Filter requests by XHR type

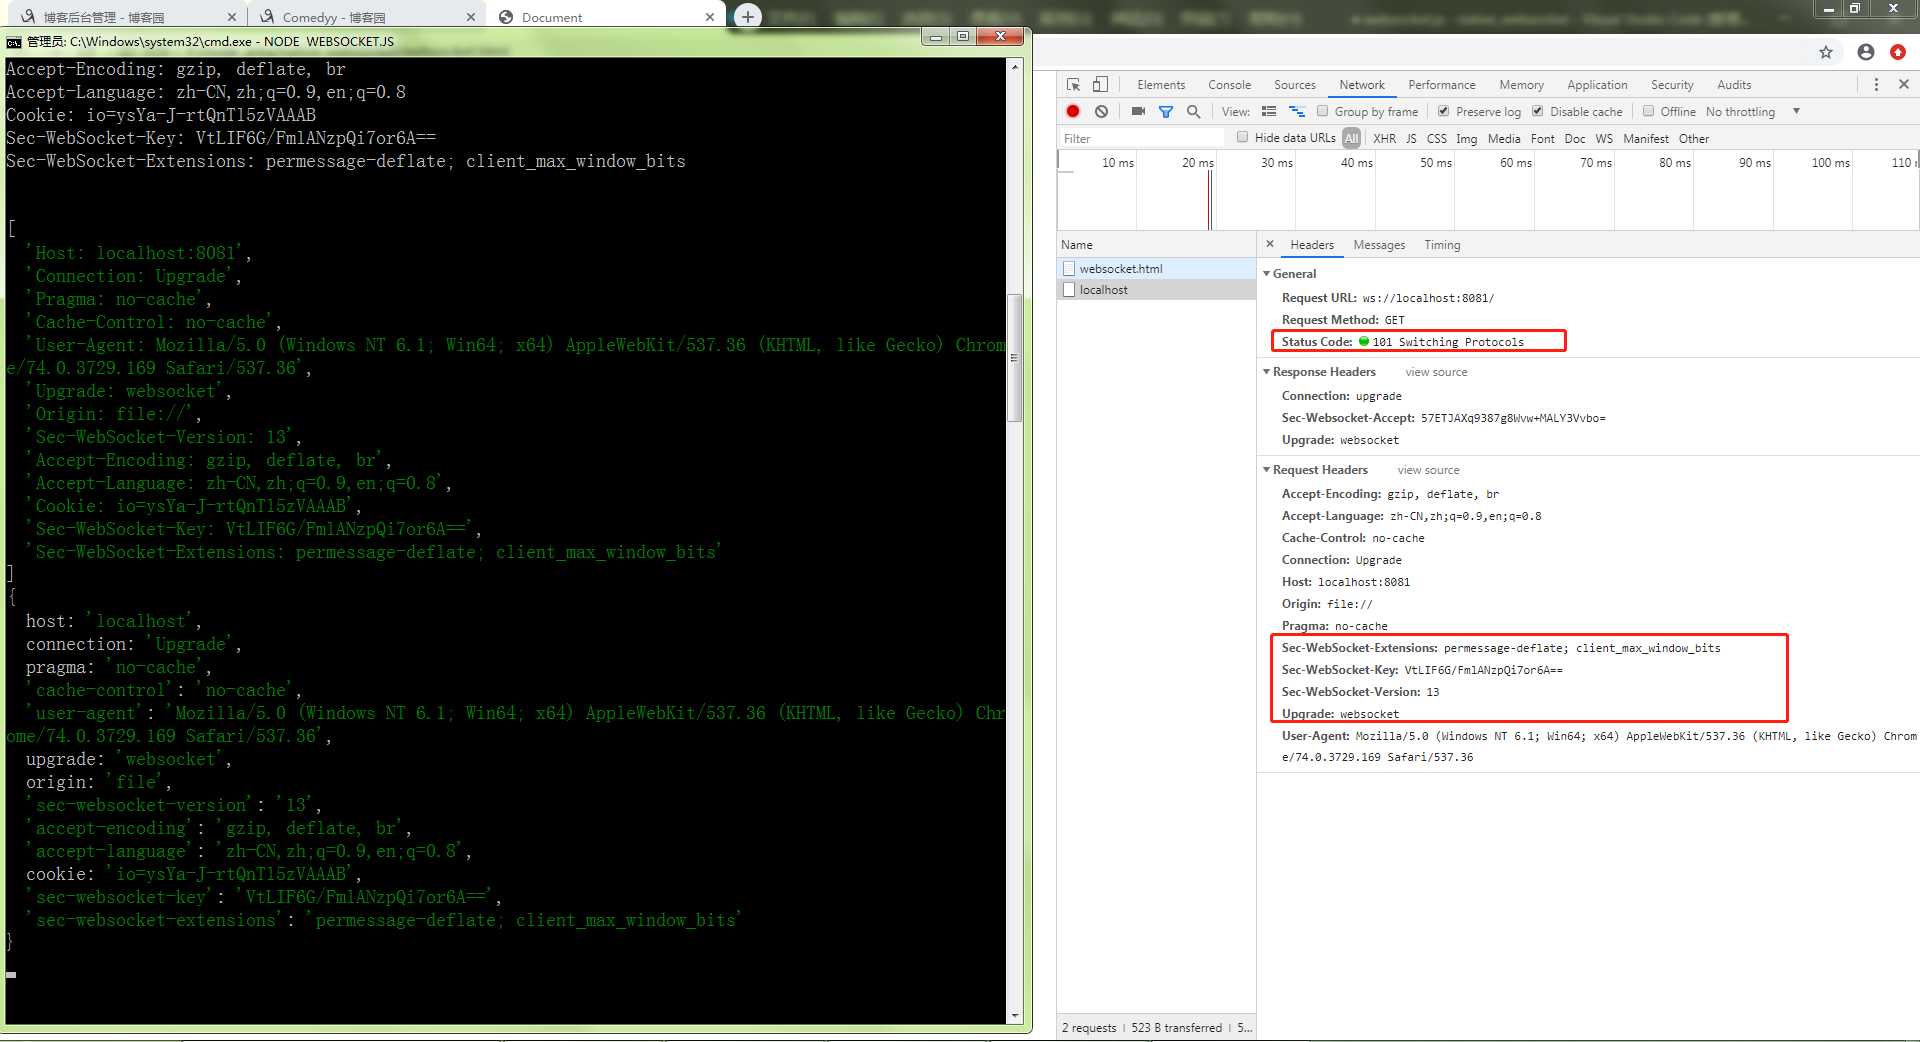pos(1384,138)
